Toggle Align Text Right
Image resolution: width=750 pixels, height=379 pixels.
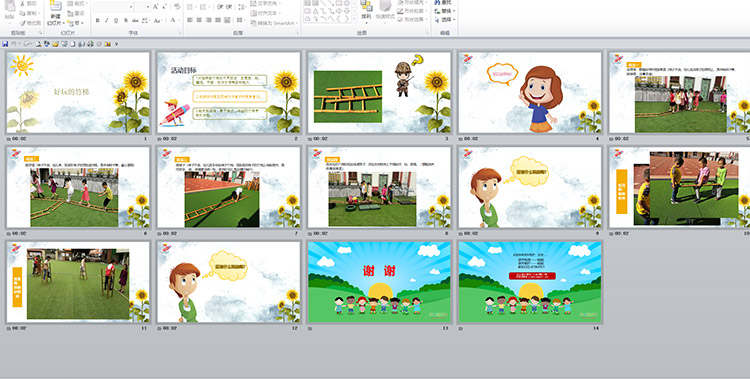(209, 20)
